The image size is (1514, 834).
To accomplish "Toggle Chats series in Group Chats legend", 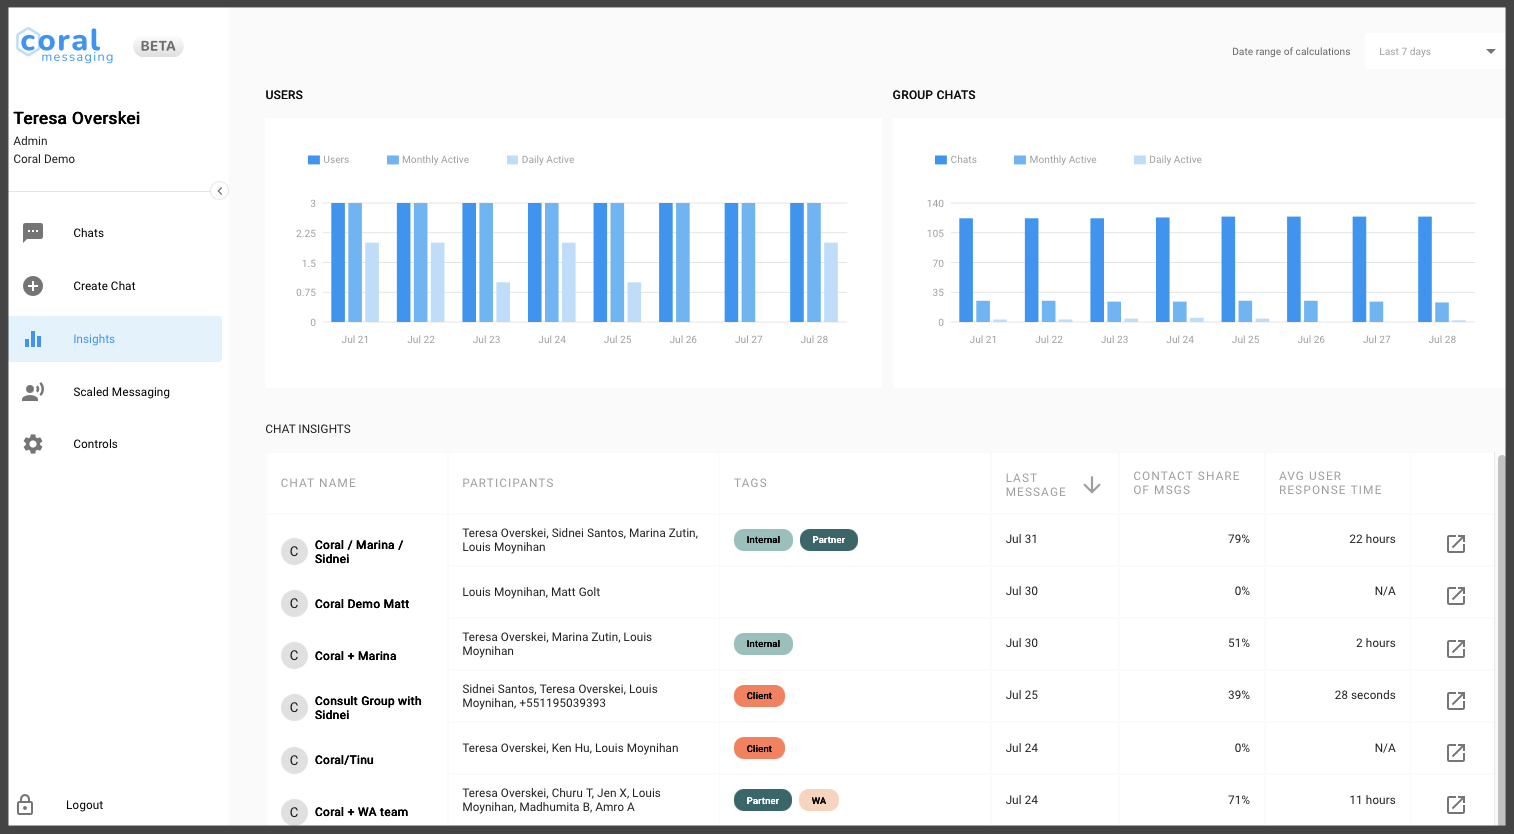I will pyautogui.click(x=956, y=160).
